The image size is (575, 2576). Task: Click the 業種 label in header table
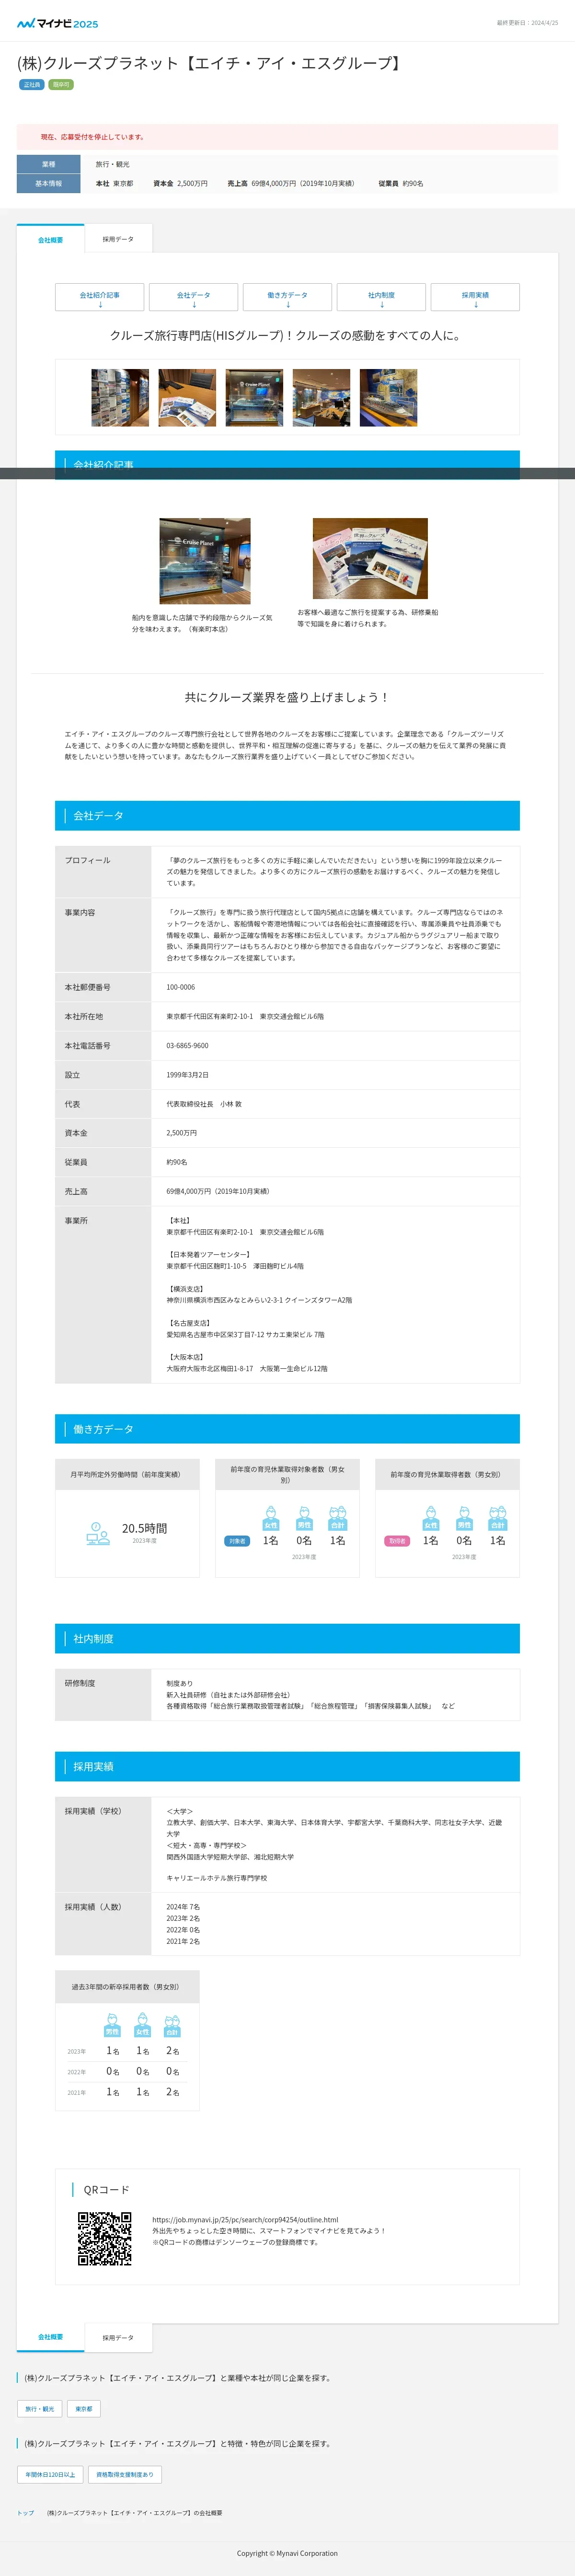tap(48, 164)
